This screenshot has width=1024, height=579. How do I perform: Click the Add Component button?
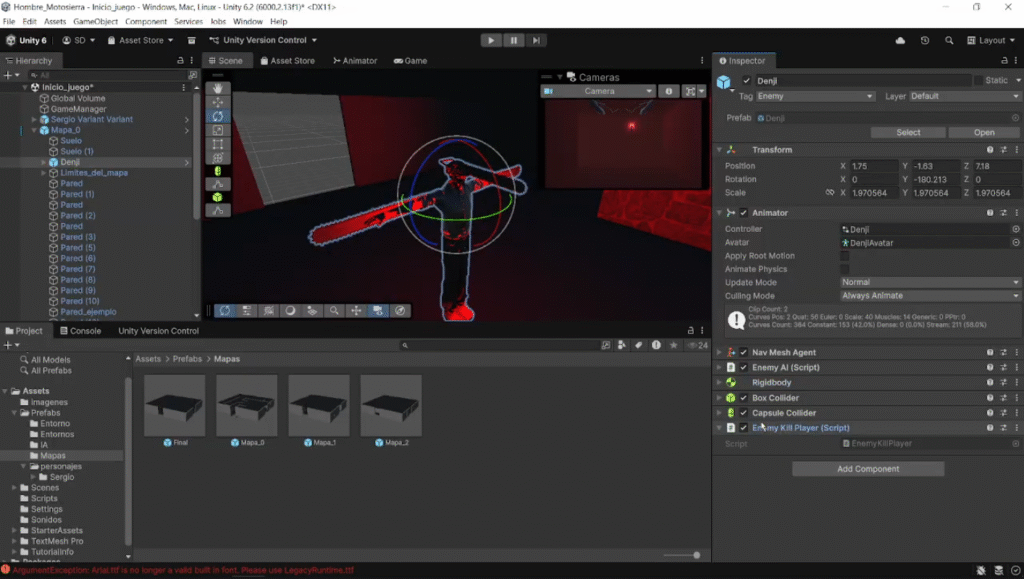click(x=867, y=469)
